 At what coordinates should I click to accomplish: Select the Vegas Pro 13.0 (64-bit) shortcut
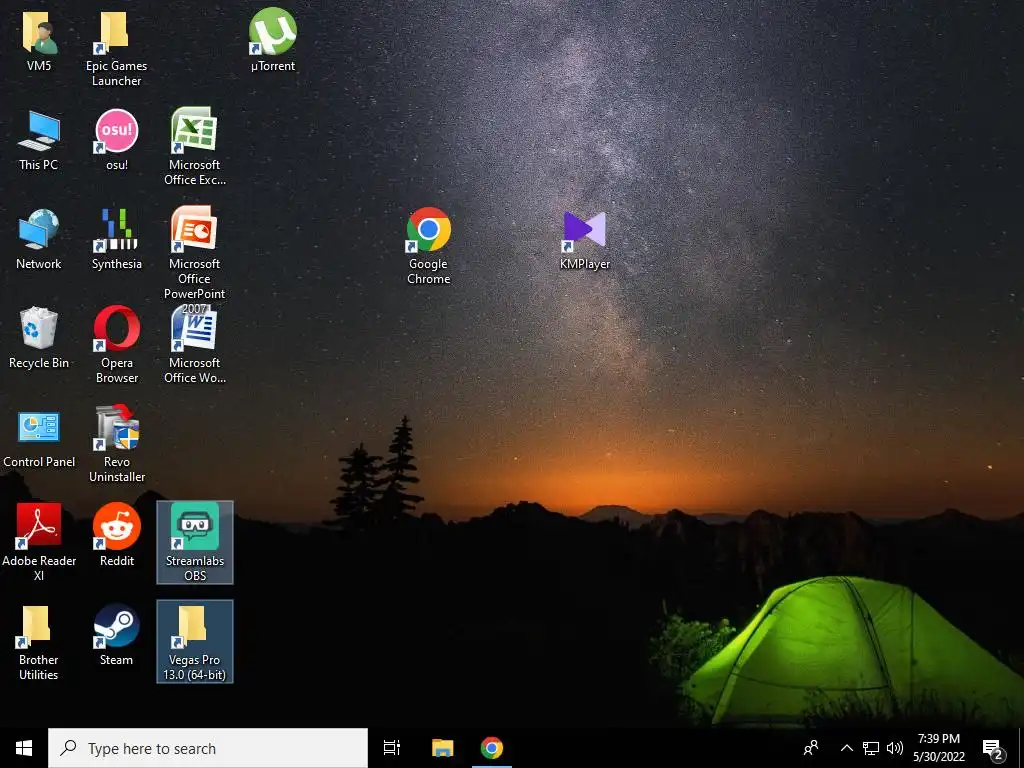click(195, 641)
